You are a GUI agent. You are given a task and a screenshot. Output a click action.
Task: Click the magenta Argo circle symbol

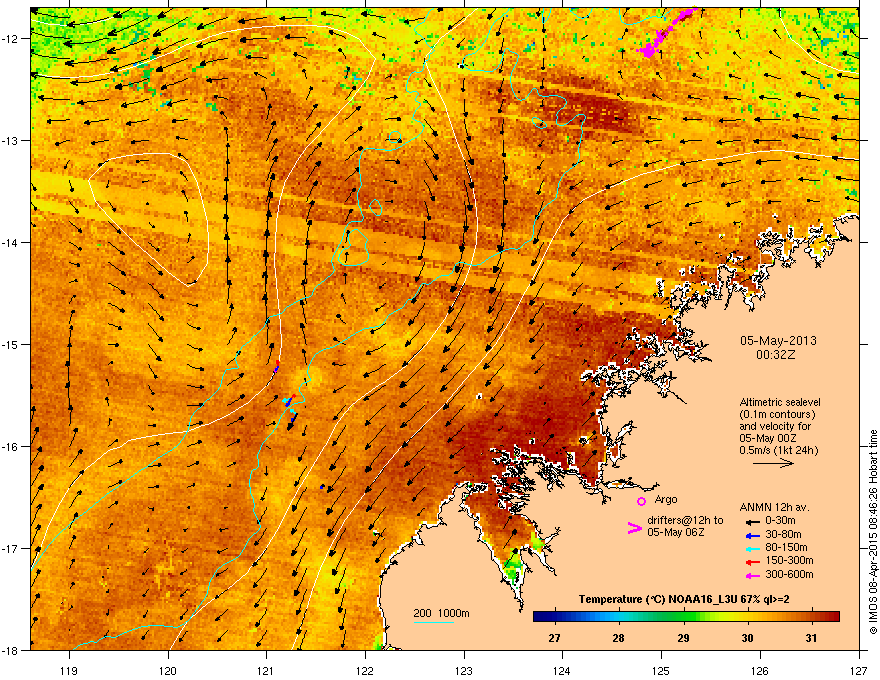pyautogui.click(x=641, y=501)
